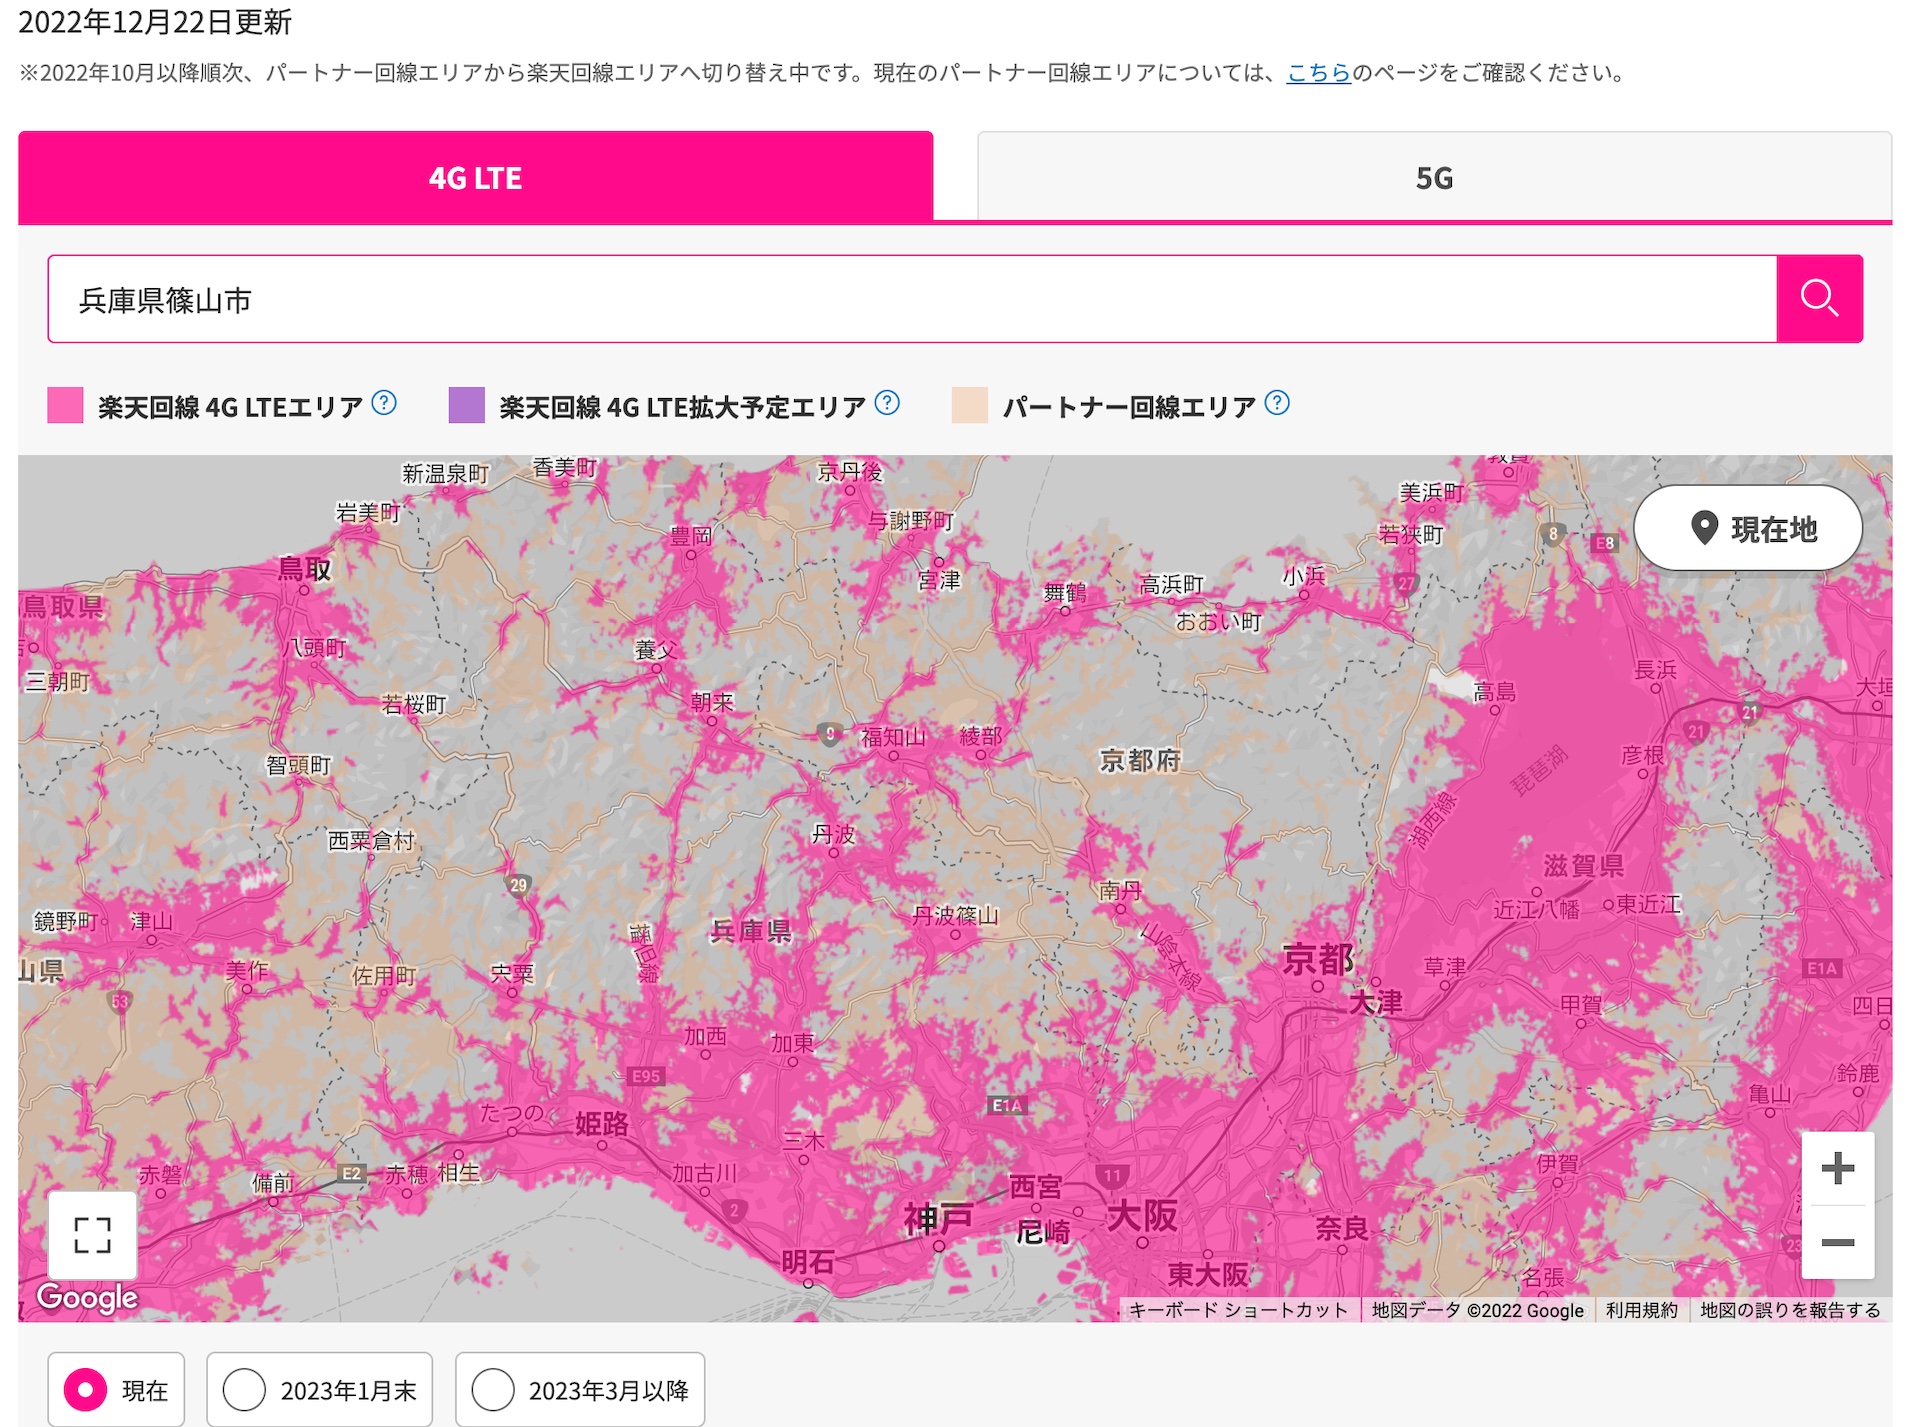Click the pink 4G LTE legend swatch

tap(65, 405)
